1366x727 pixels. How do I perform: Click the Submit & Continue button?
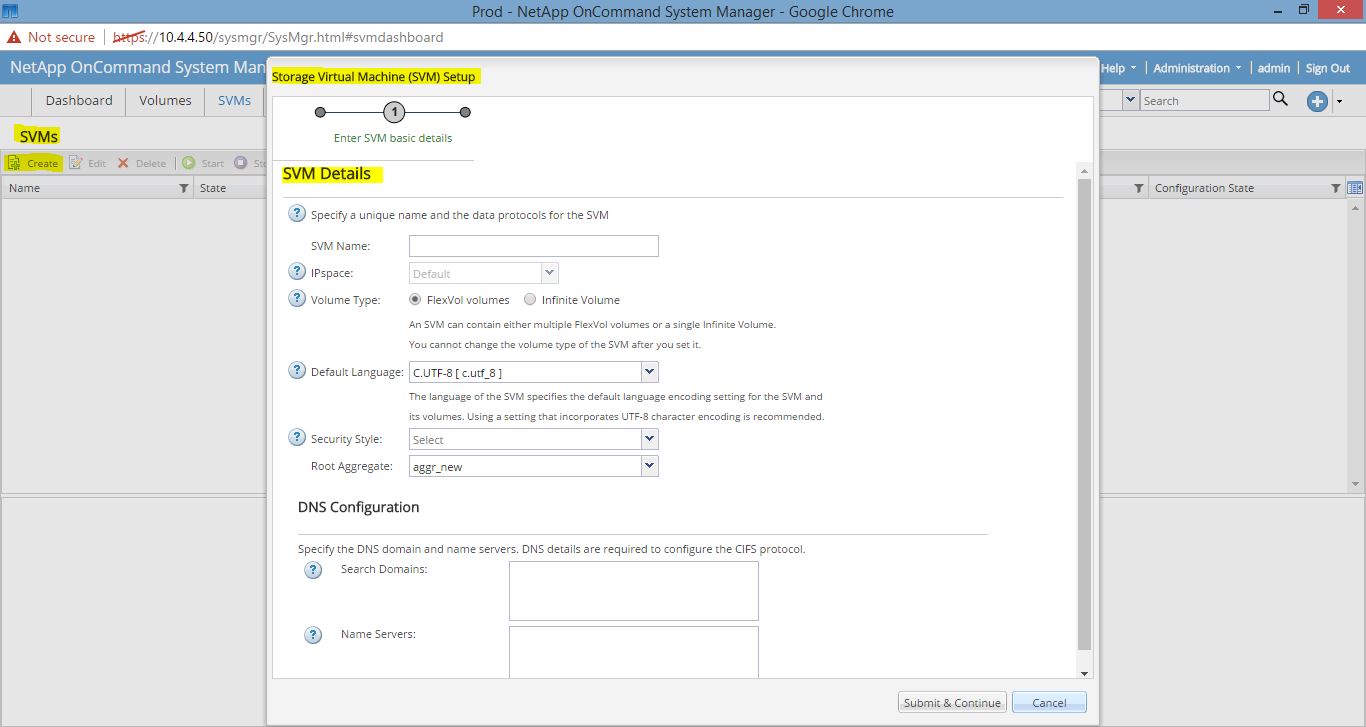click(950, 701)
